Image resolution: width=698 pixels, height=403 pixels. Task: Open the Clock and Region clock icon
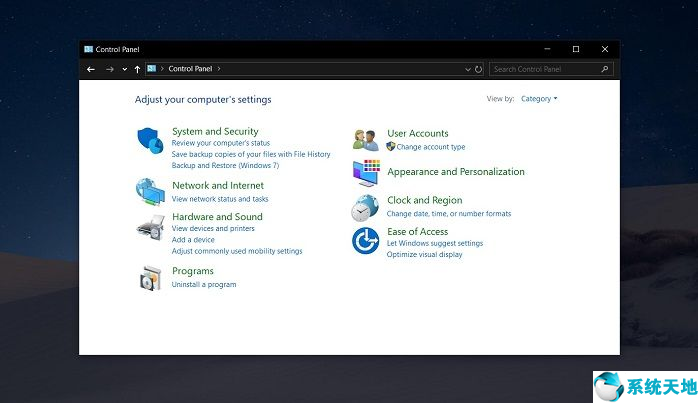click(x=365, y=208)
